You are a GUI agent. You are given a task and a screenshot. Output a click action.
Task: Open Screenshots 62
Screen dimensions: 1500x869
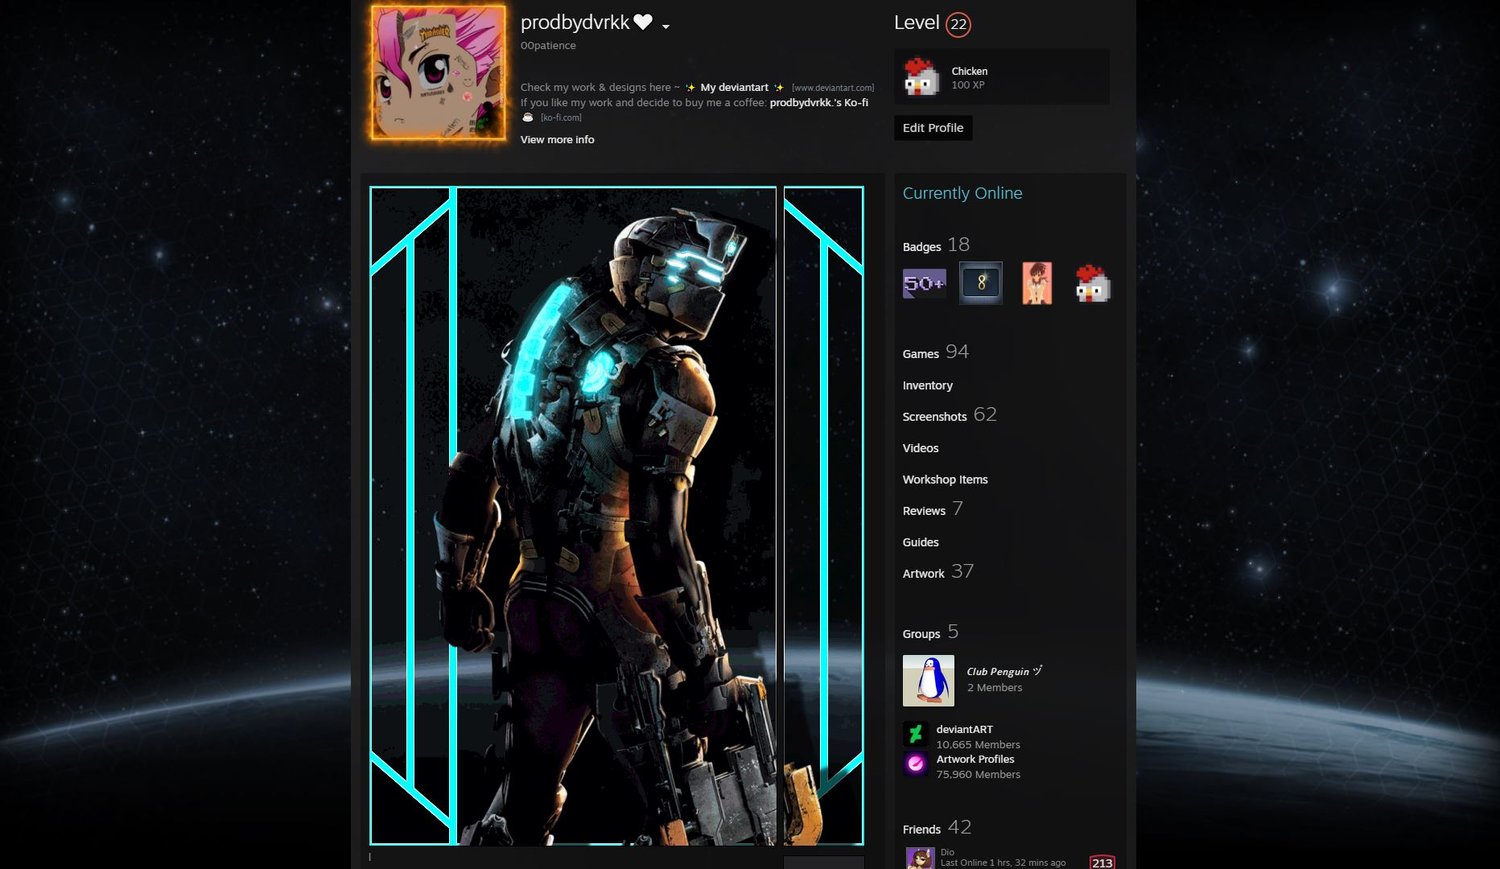tap(949, 415)
